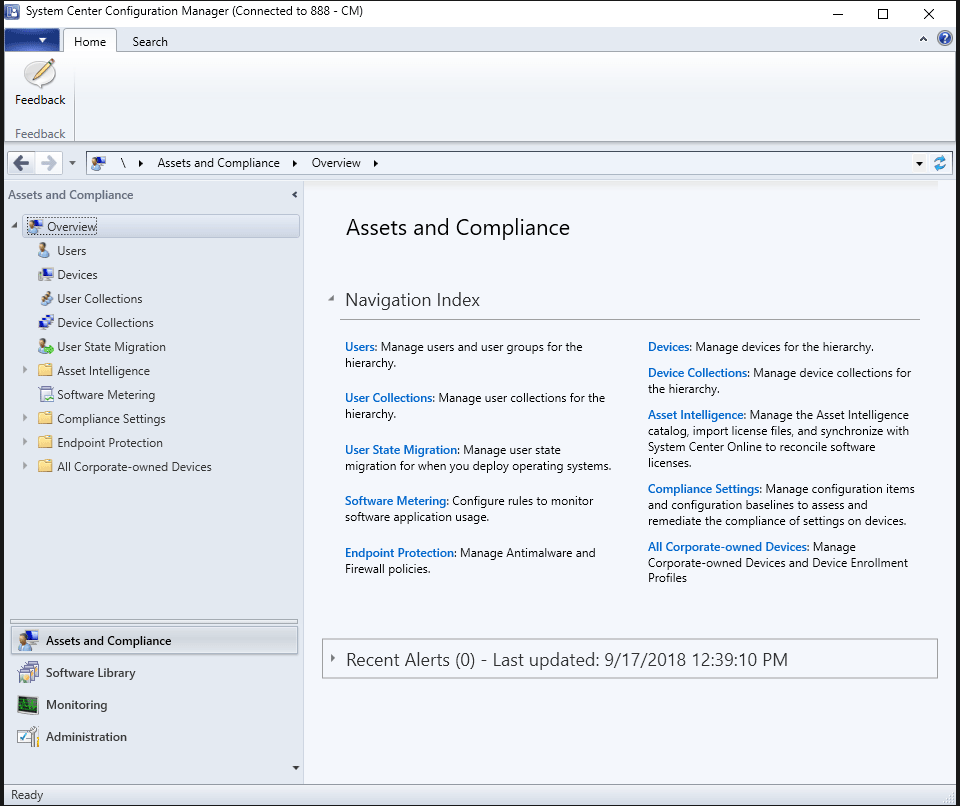
Task: Select Device Collections text in the tree
Action: click(105, 323)
